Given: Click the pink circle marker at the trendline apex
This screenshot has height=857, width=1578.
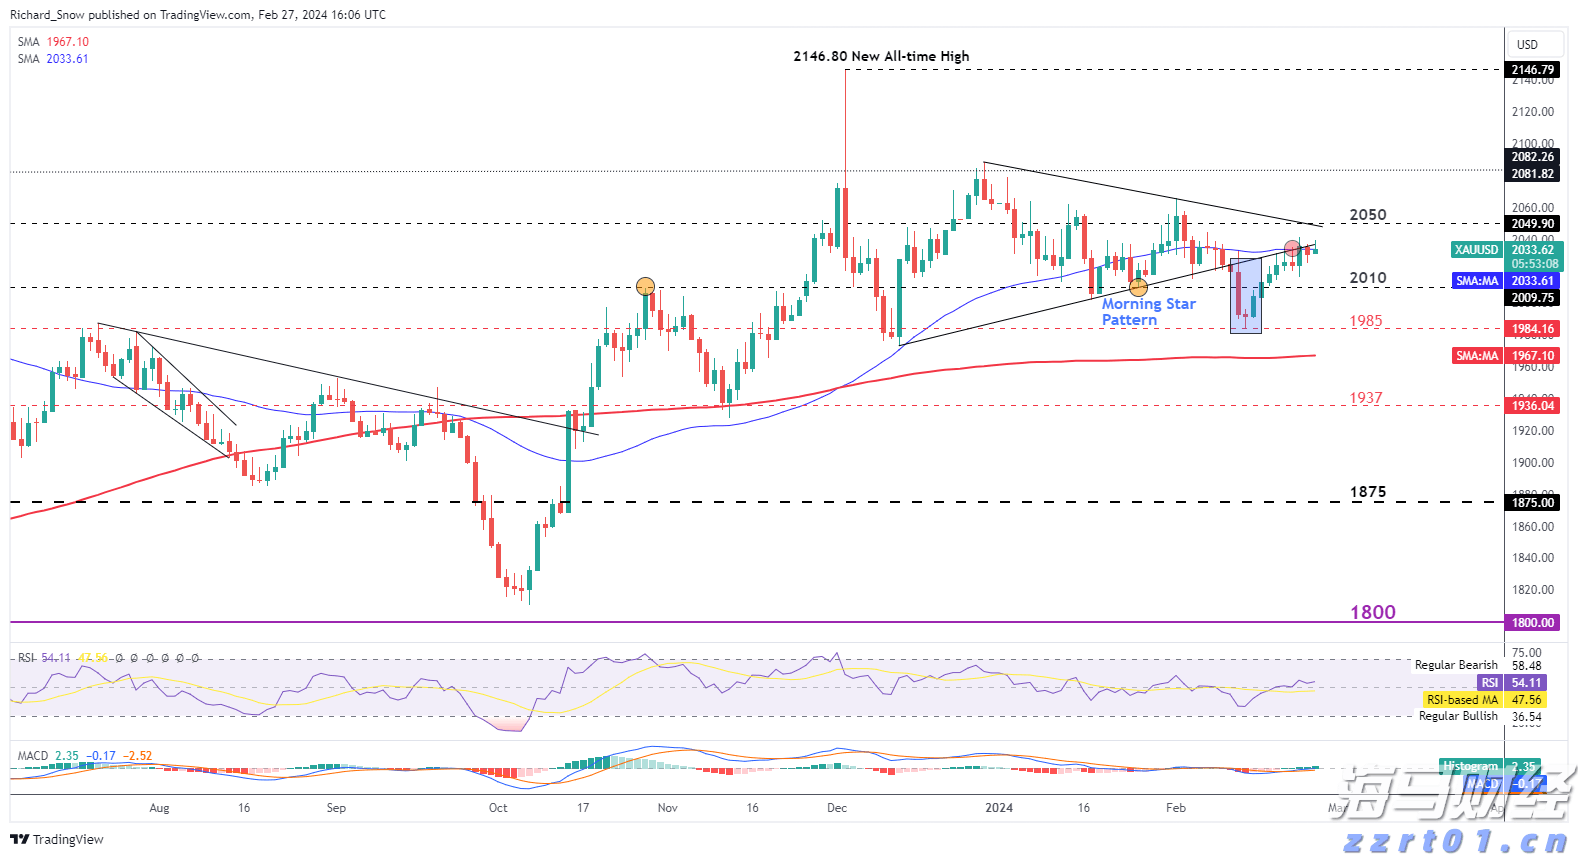Looking at the screenshot, I should pos(1292,247).
